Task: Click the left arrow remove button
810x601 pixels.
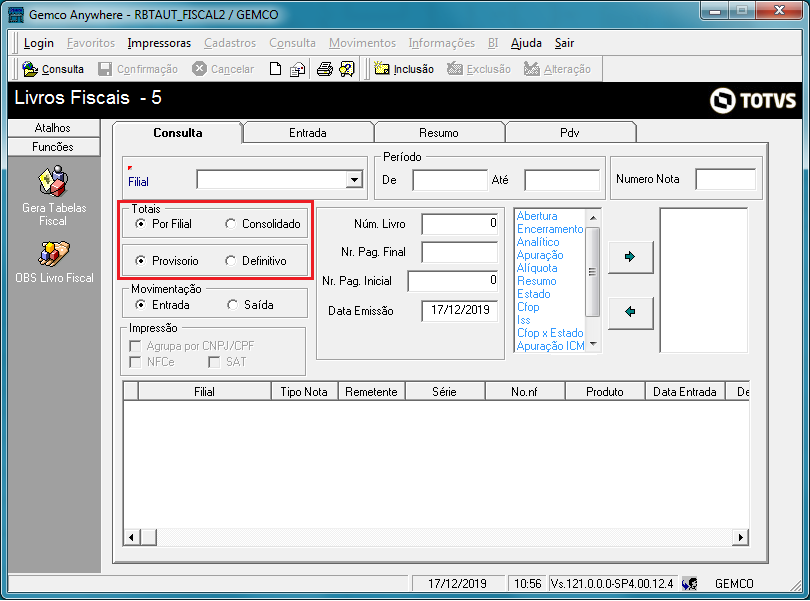Action: point(630,312)
